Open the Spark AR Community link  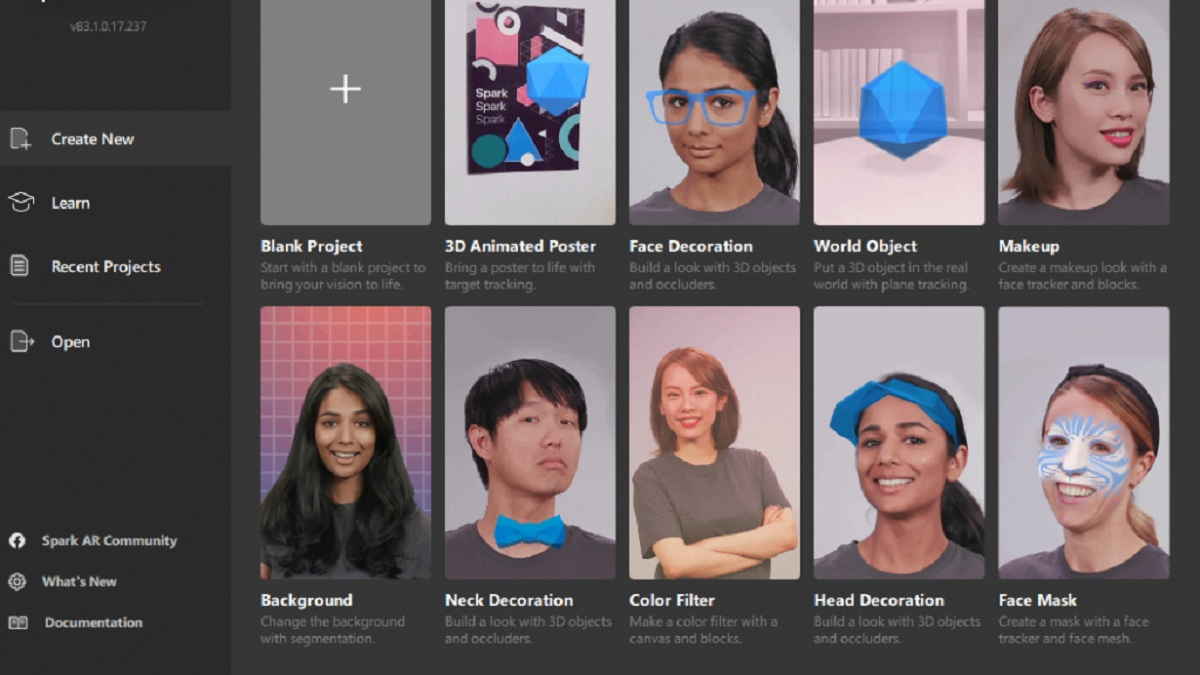[x=109, y=541]
